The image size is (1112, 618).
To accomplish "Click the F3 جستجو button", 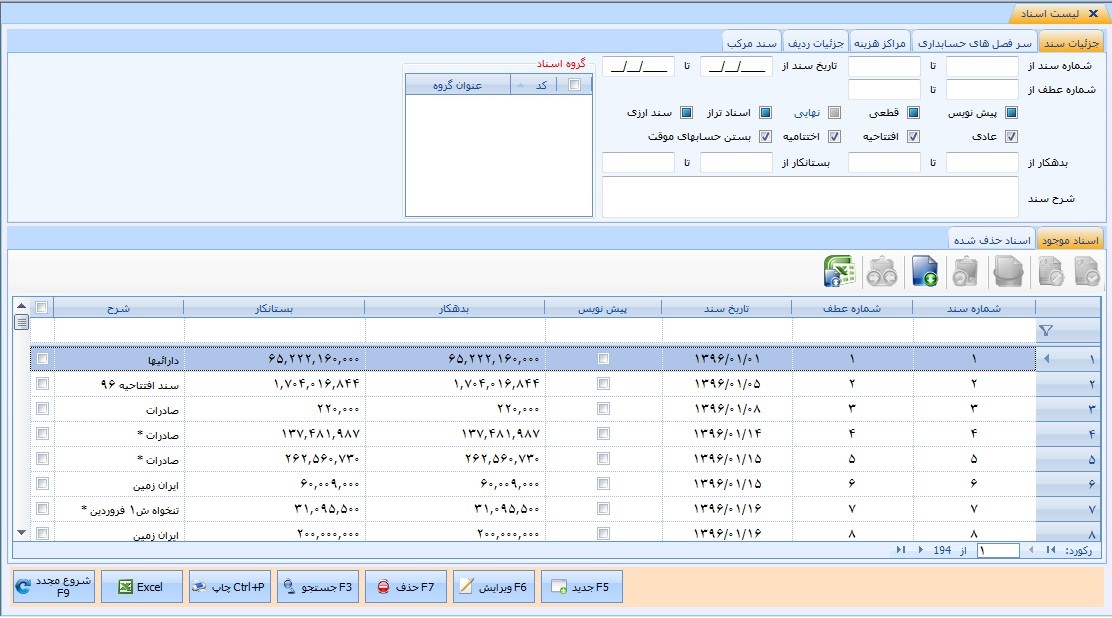I will pos(318,587).
